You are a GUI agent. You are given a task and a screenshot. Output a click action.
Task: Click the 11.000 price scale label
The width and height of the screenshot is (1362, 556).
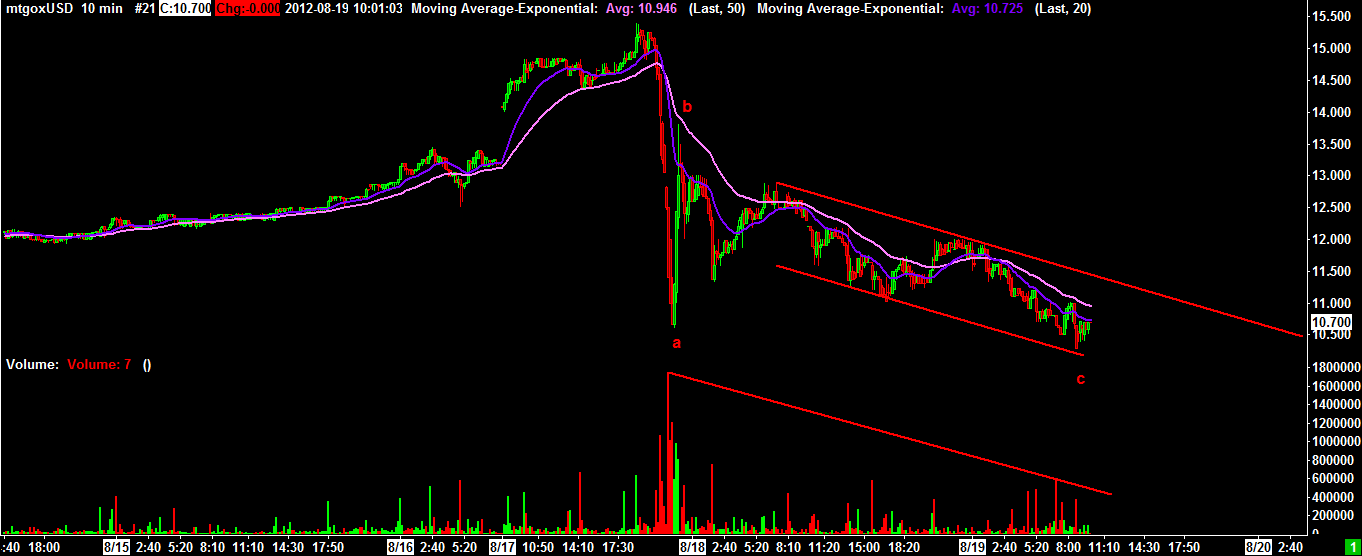point(1333,304)
